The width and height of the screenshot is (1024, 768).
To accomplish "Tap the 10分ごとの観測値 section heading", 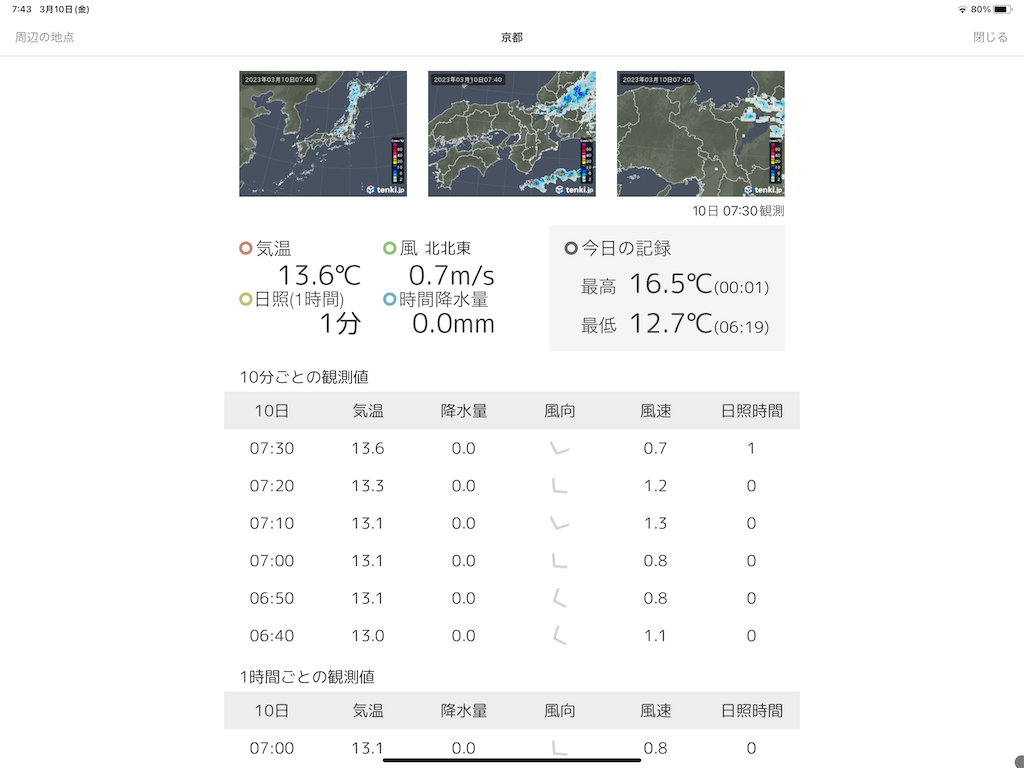I will (x=304, y=377).
